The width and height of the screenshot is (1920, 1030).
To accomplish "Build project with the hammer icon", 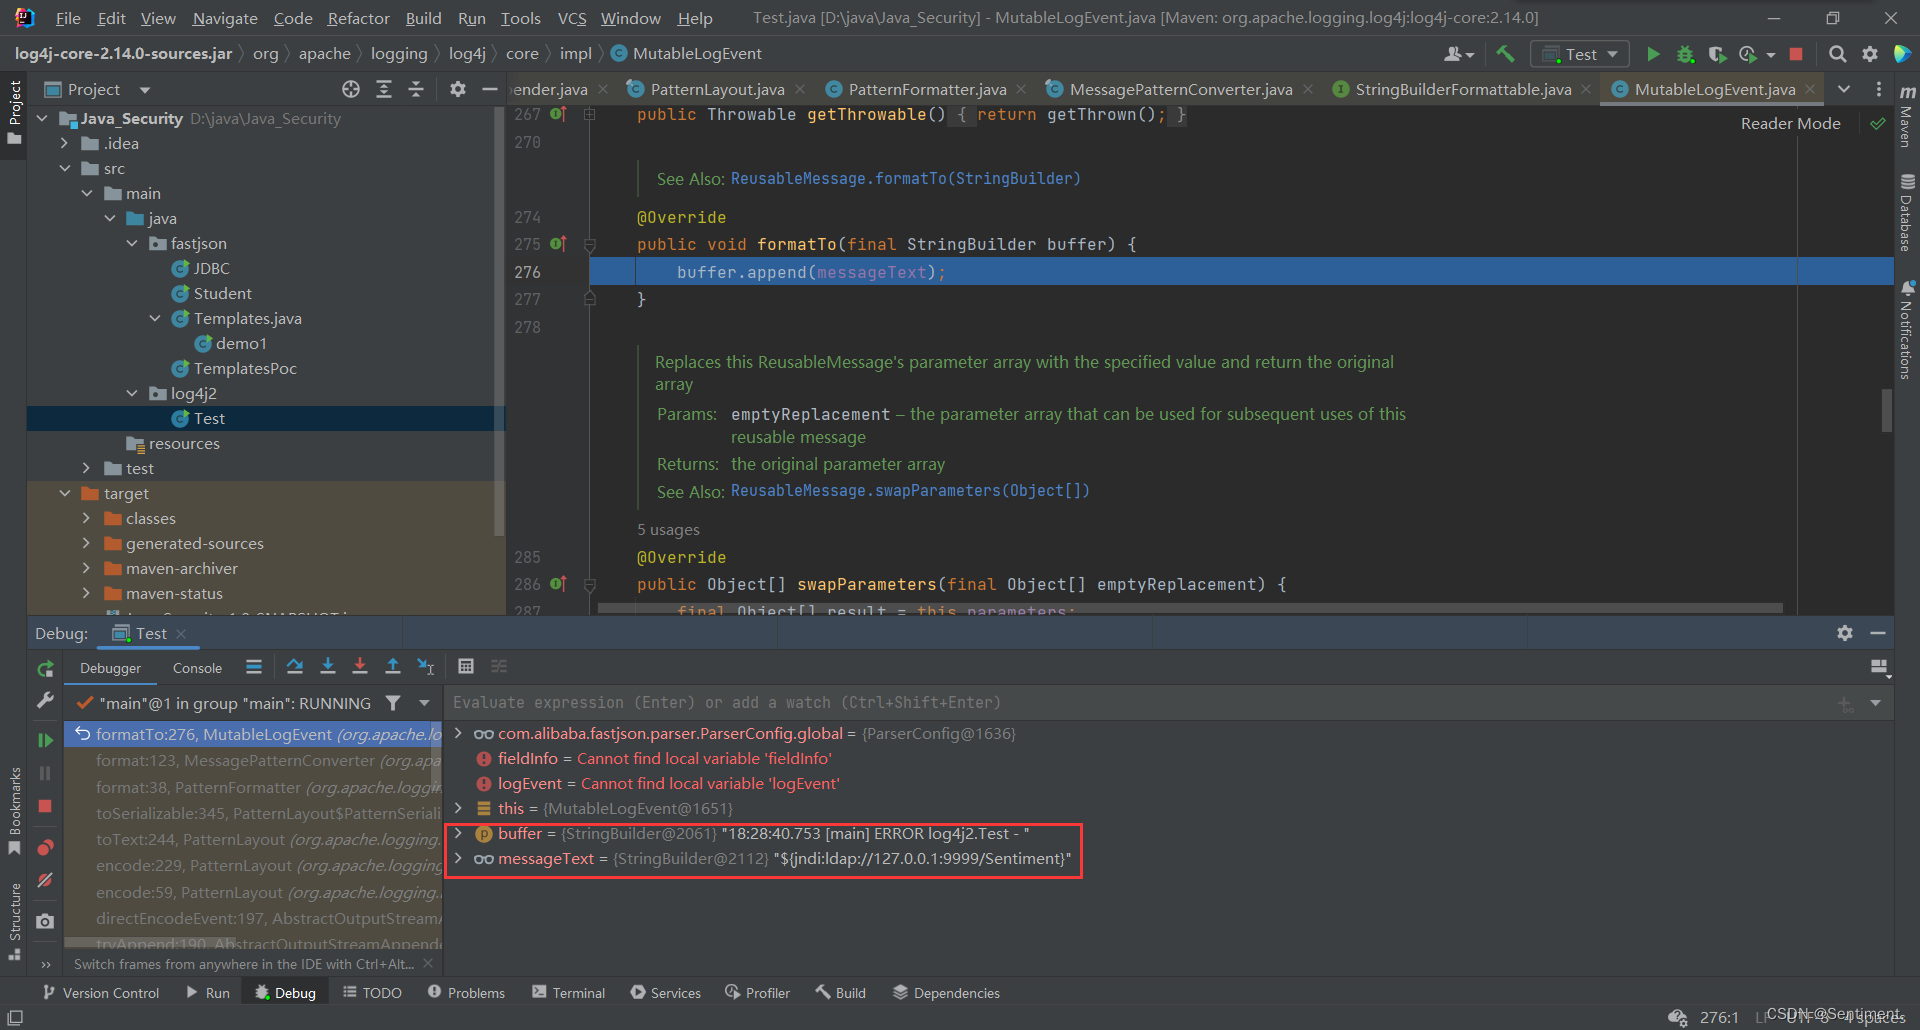I will tap(1505, 54).
